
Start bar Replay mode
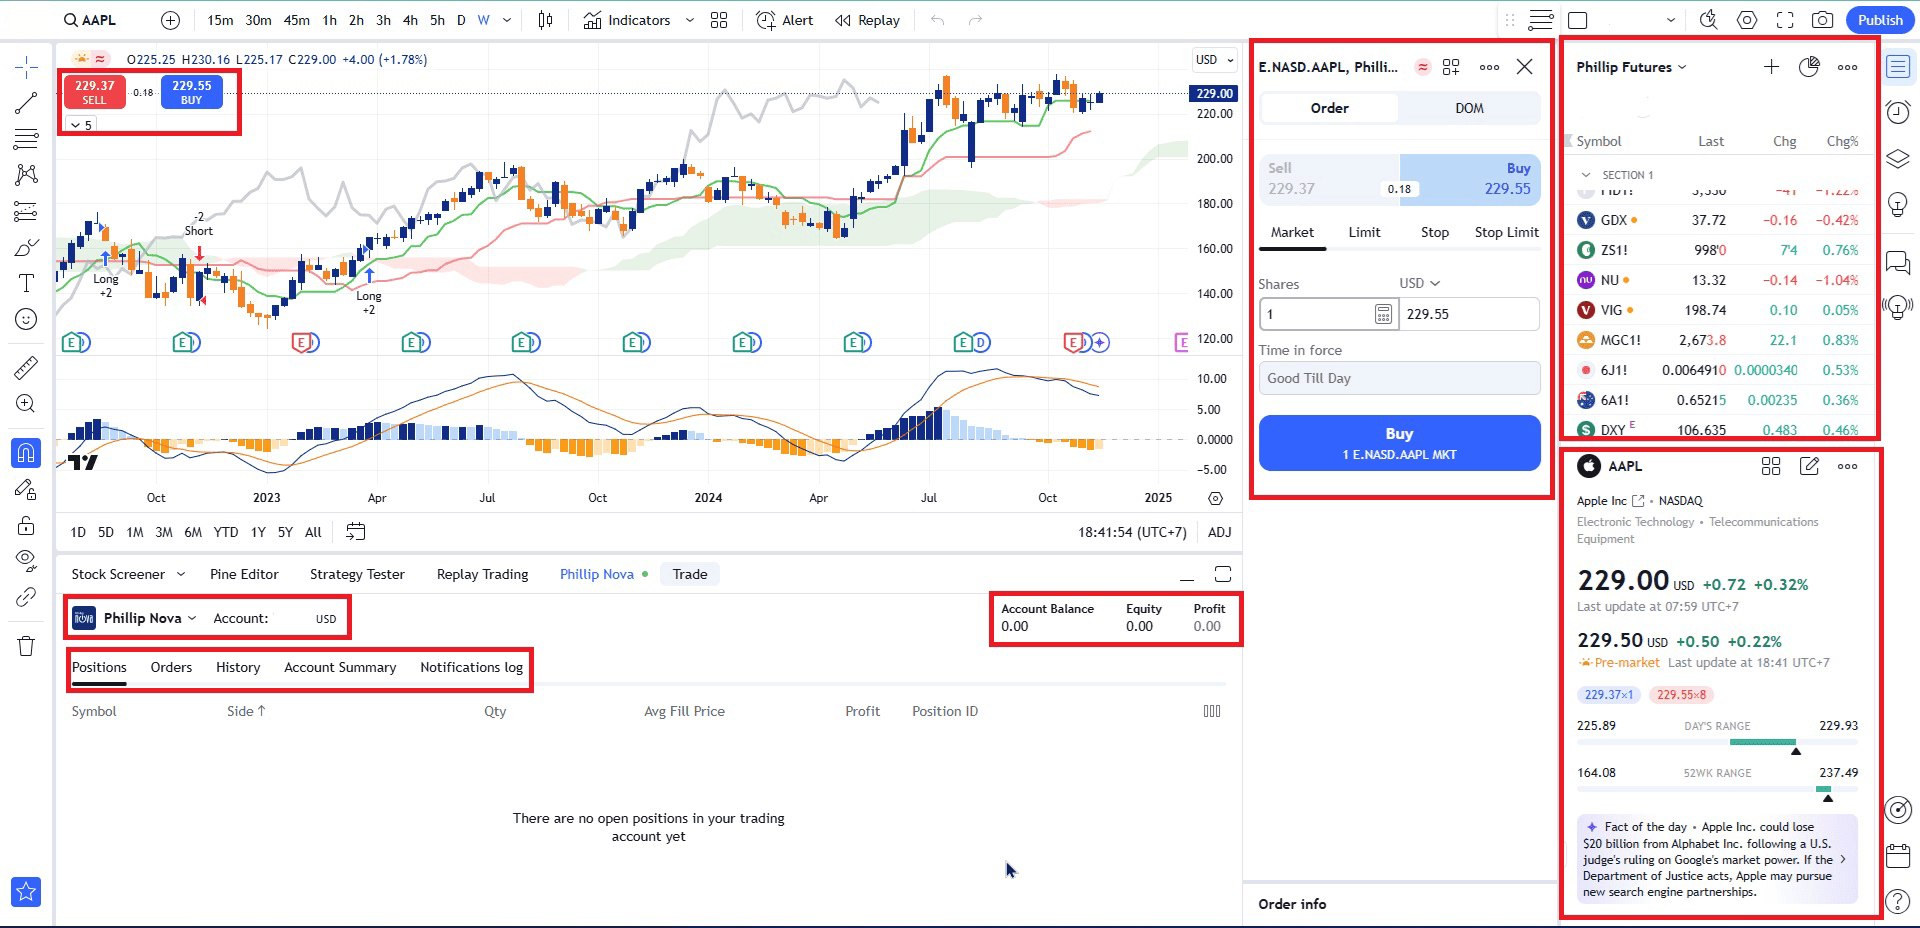click(x=867, y=20)
